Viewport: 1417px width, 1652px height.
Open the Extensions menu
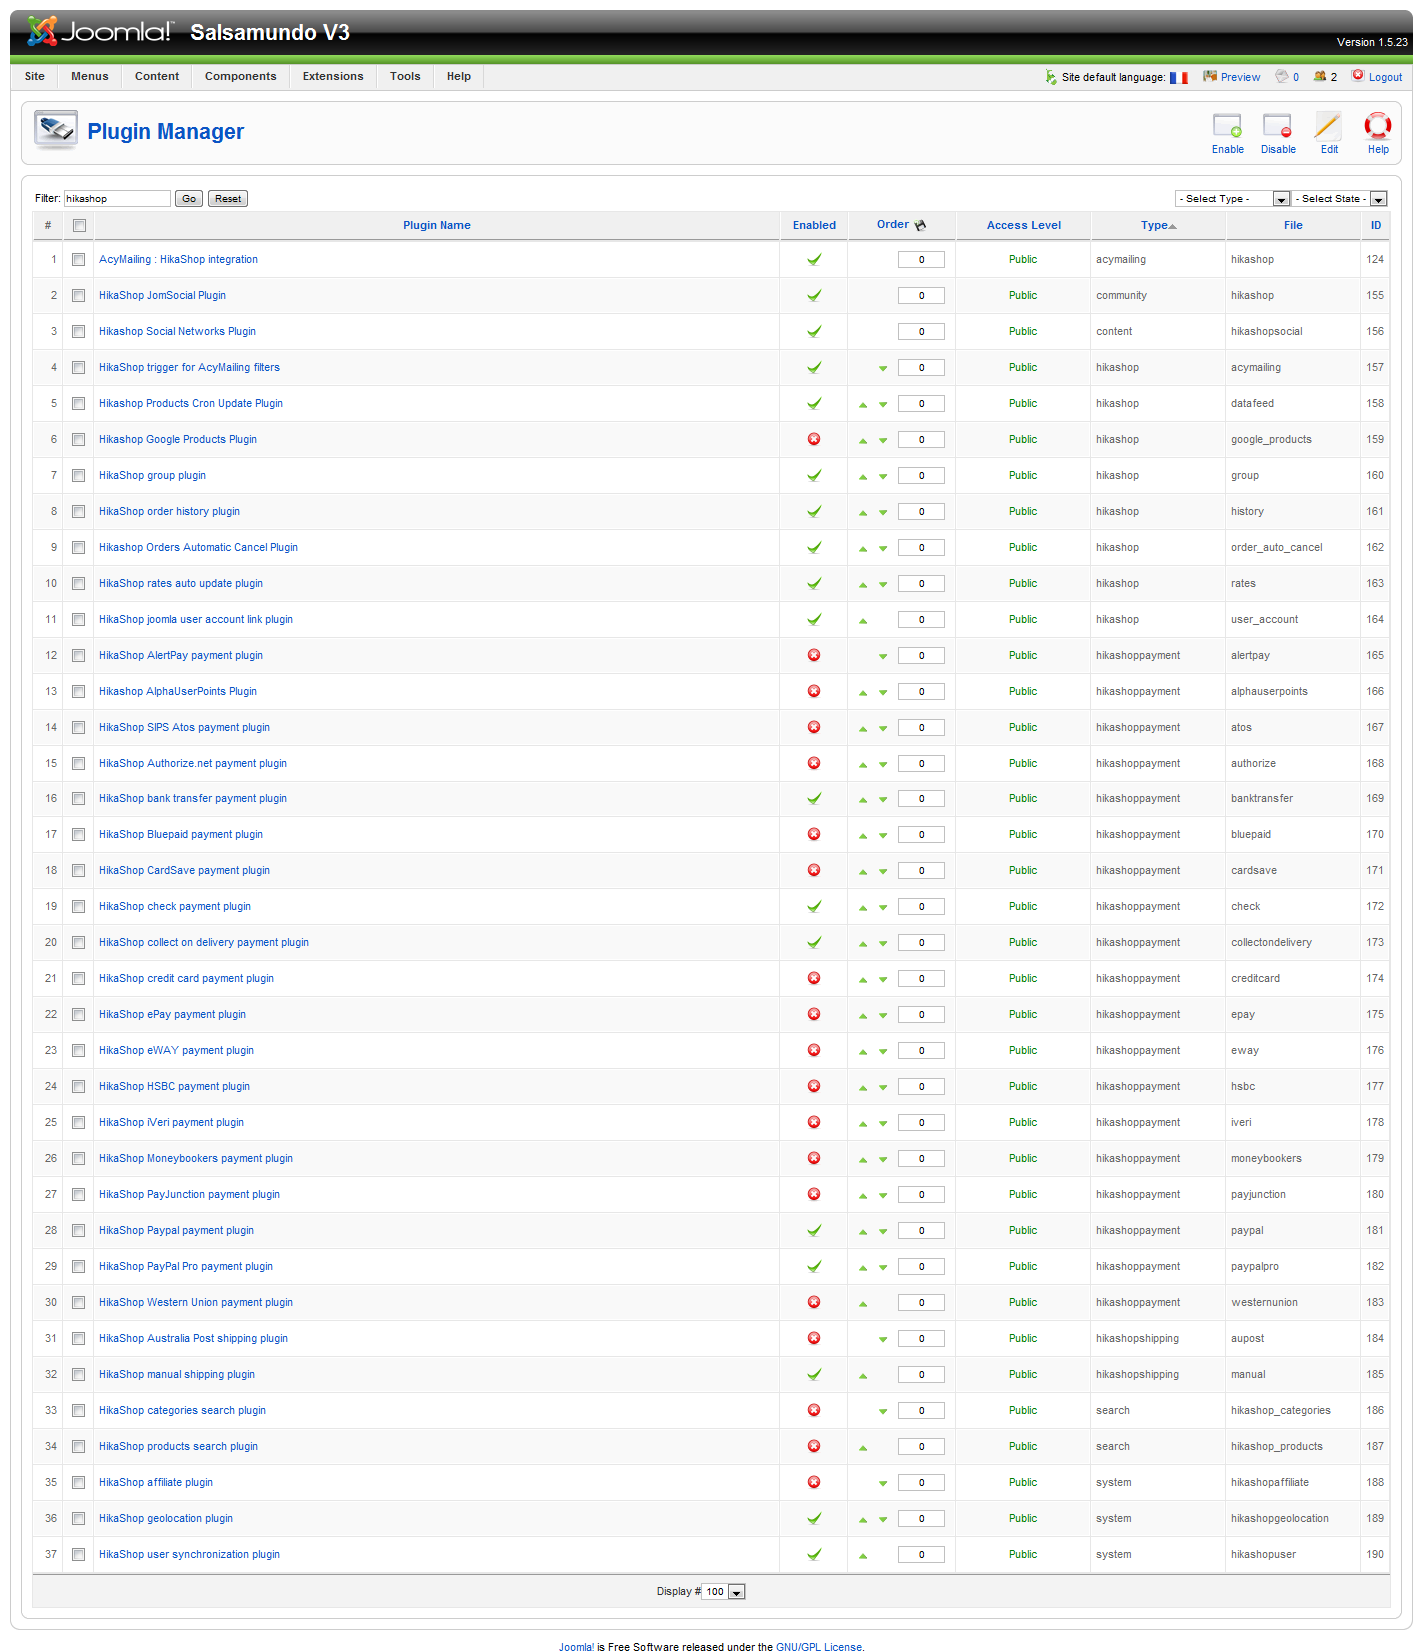point(333,76)
